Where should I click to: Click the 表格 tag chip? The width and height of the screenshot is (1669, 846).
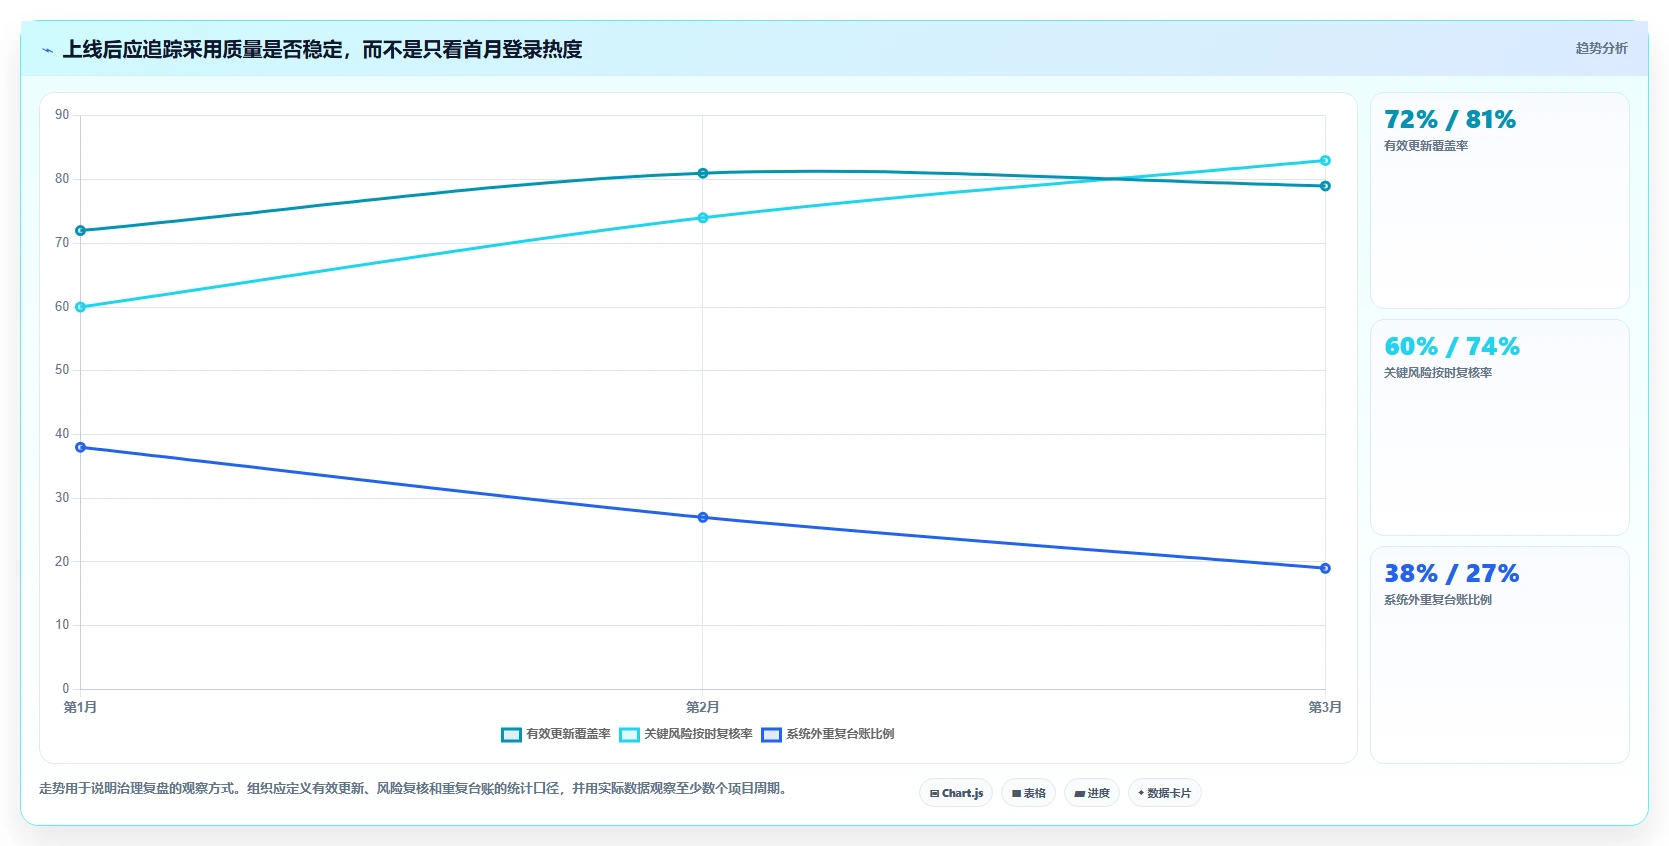tap(1028, 793)
